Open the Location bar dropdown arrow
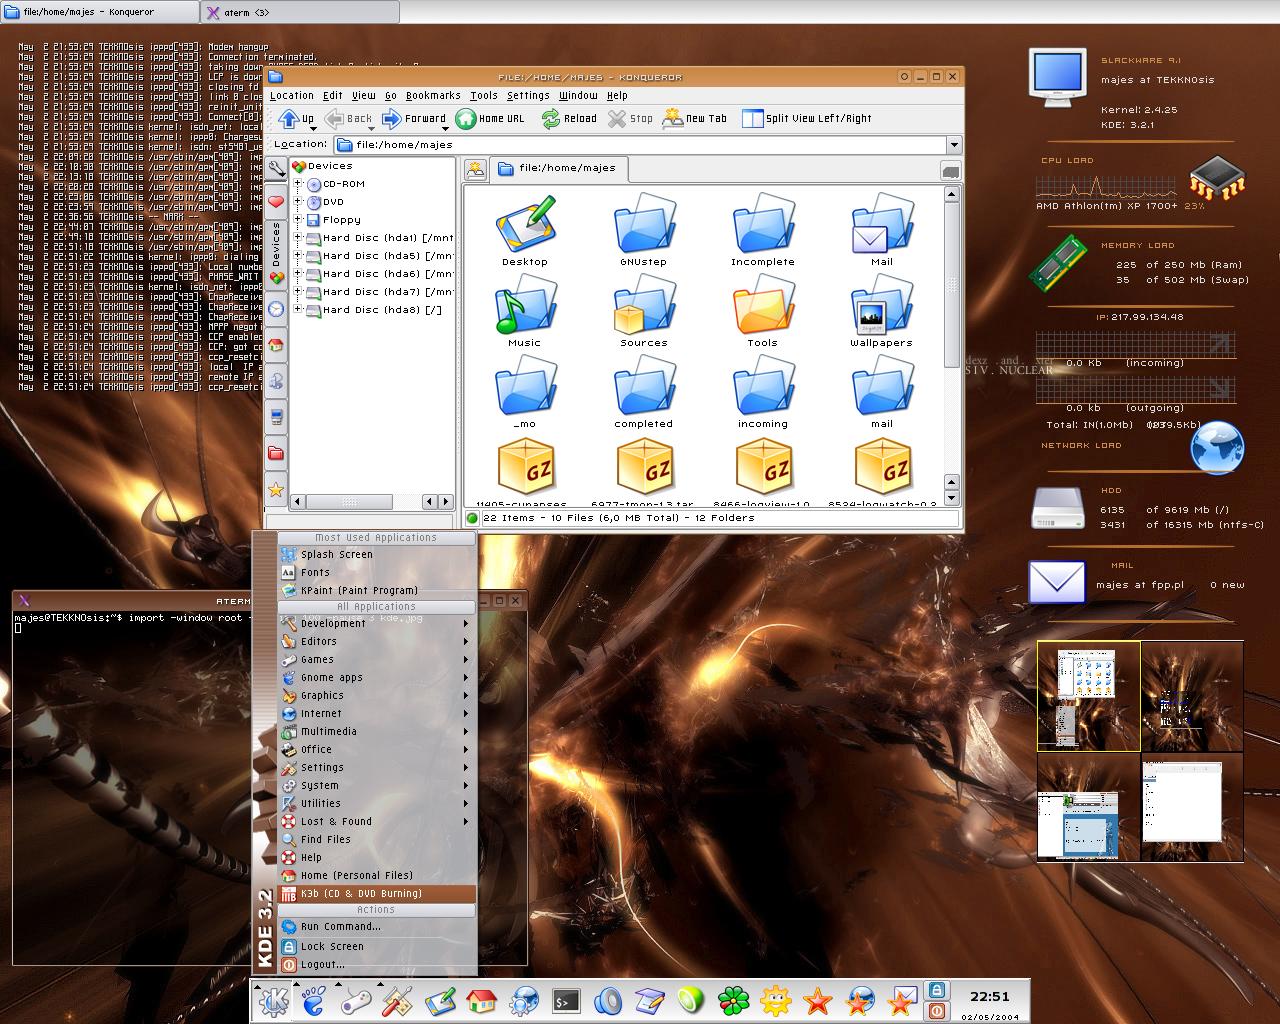The height and width of the screenshot is (1024, 1280). pos(954,145)
